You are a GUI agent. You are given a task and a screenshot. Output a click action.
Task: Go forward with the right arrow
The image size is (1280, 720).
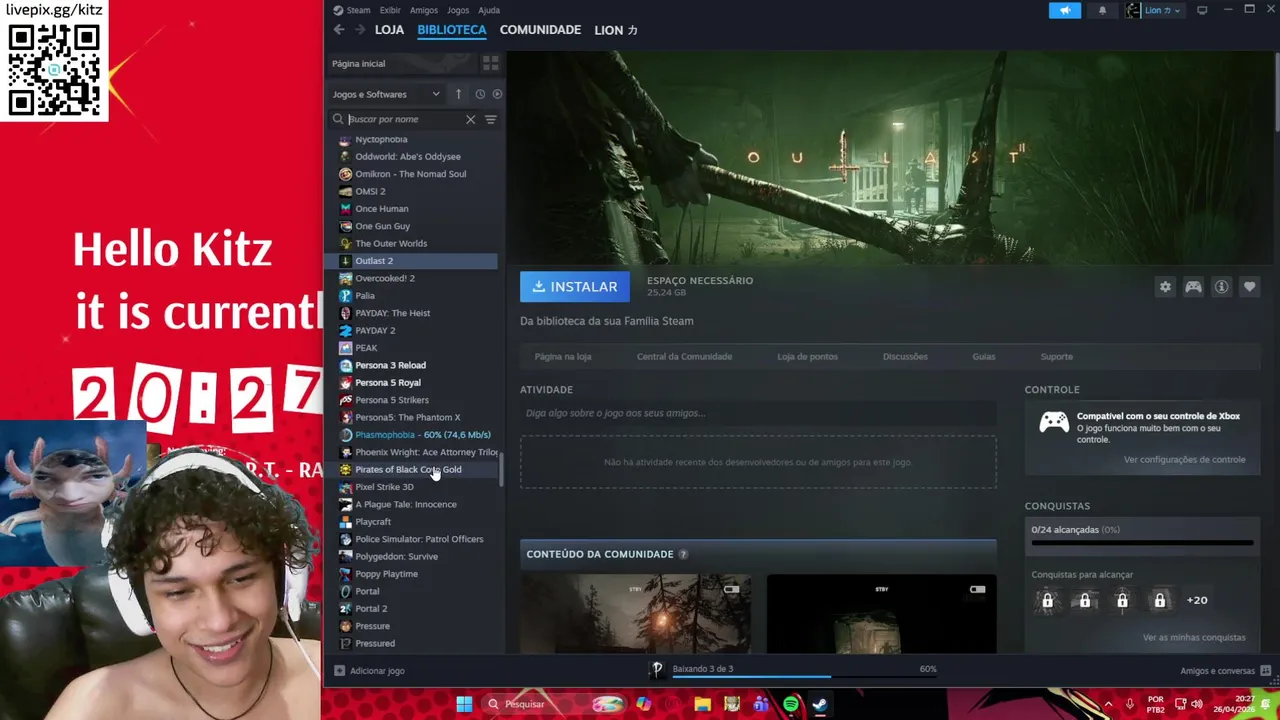(x=360, y=30)
